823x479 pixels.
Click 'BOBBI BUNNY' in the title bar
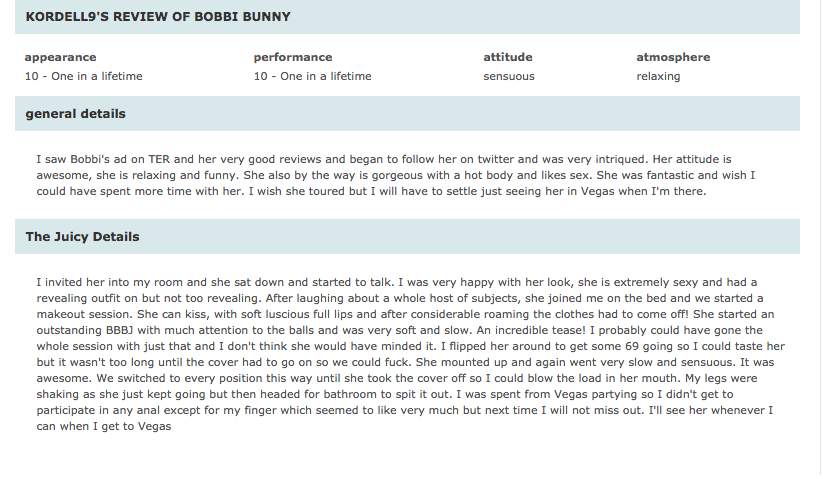point(242,17)
